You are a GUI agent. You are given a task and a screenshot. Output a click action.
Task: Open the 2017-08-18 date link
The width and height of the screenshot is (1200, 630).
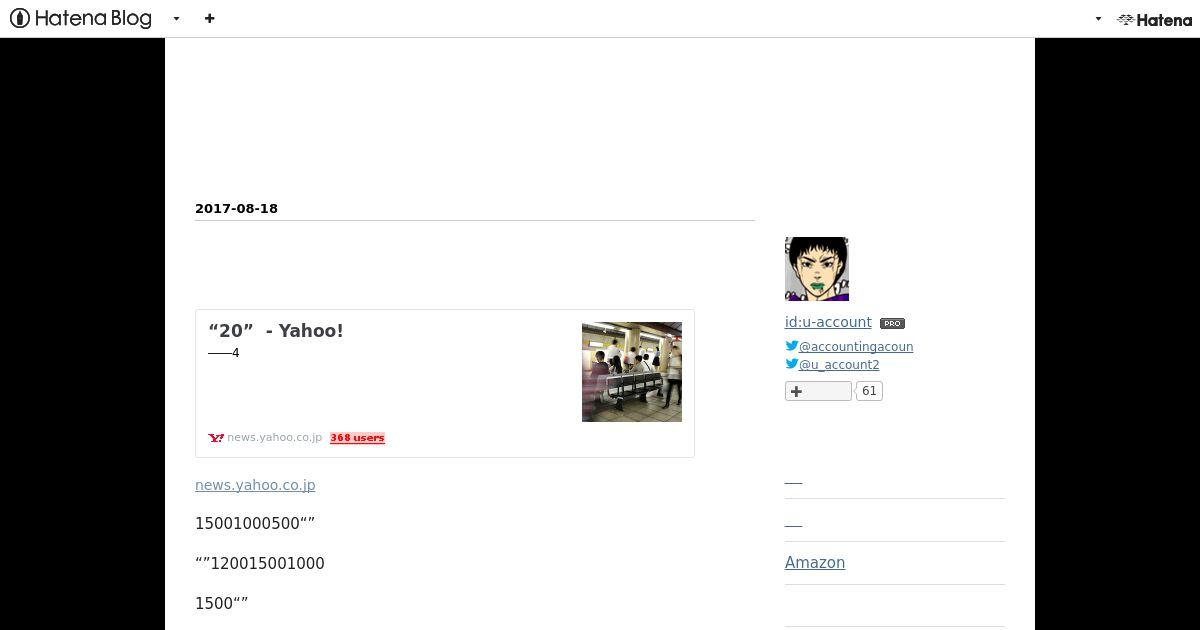pyautogui.click(x=236, y=208)
